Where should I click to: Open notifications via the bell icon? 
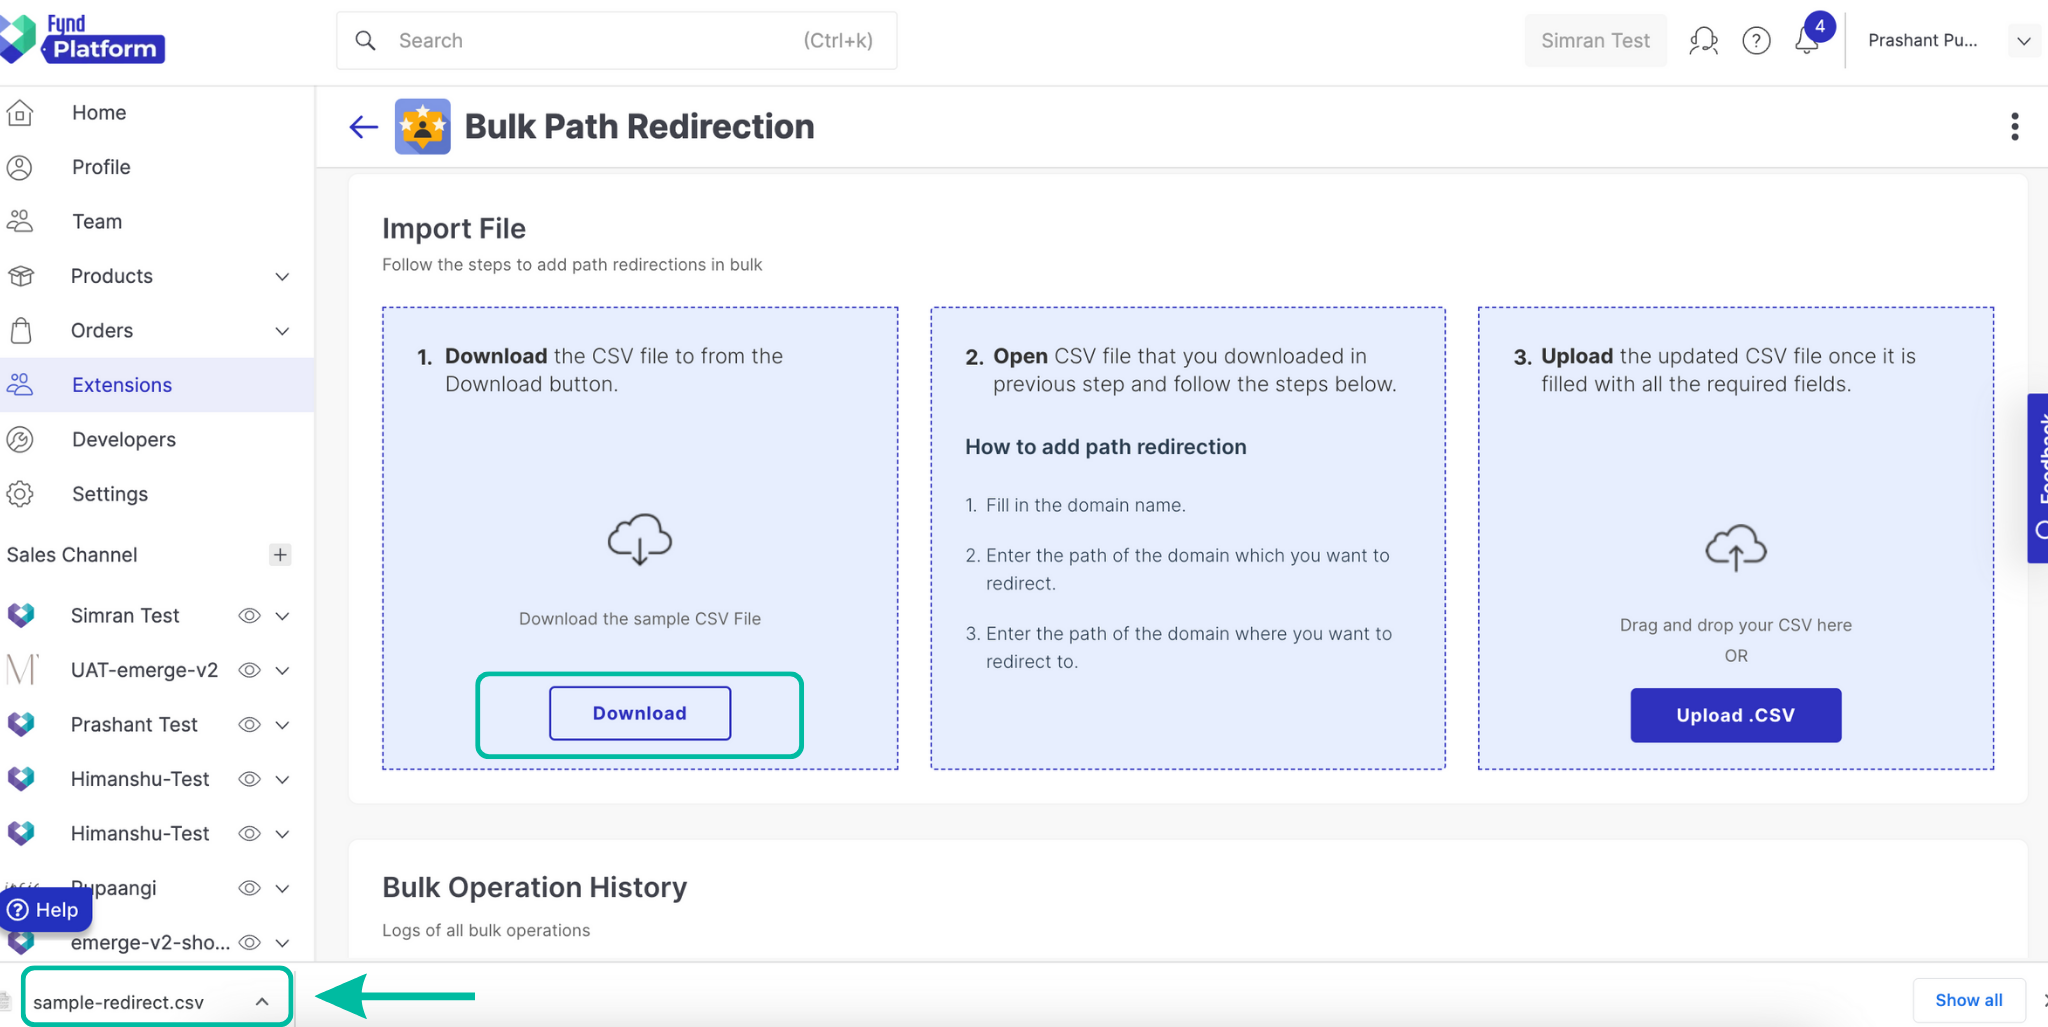[x=1805, y=40]
